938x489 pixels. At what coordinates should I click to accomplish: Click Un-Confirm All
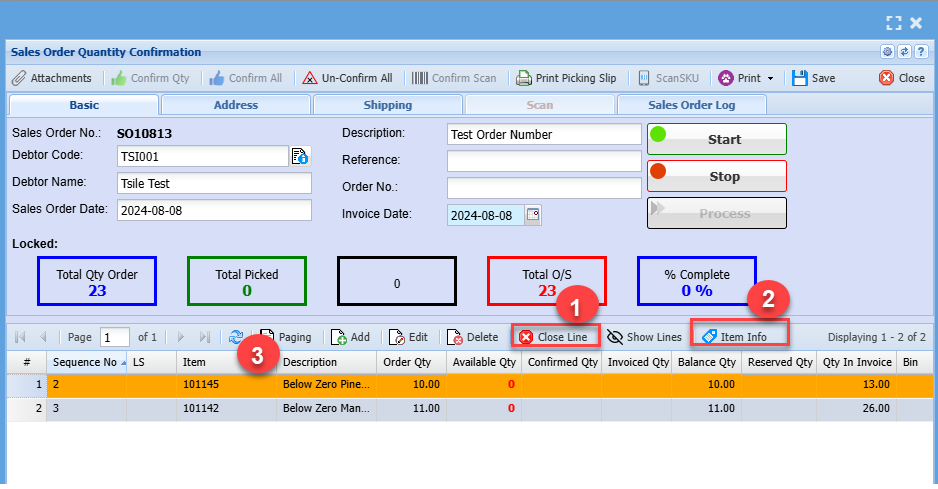(348, 78)
